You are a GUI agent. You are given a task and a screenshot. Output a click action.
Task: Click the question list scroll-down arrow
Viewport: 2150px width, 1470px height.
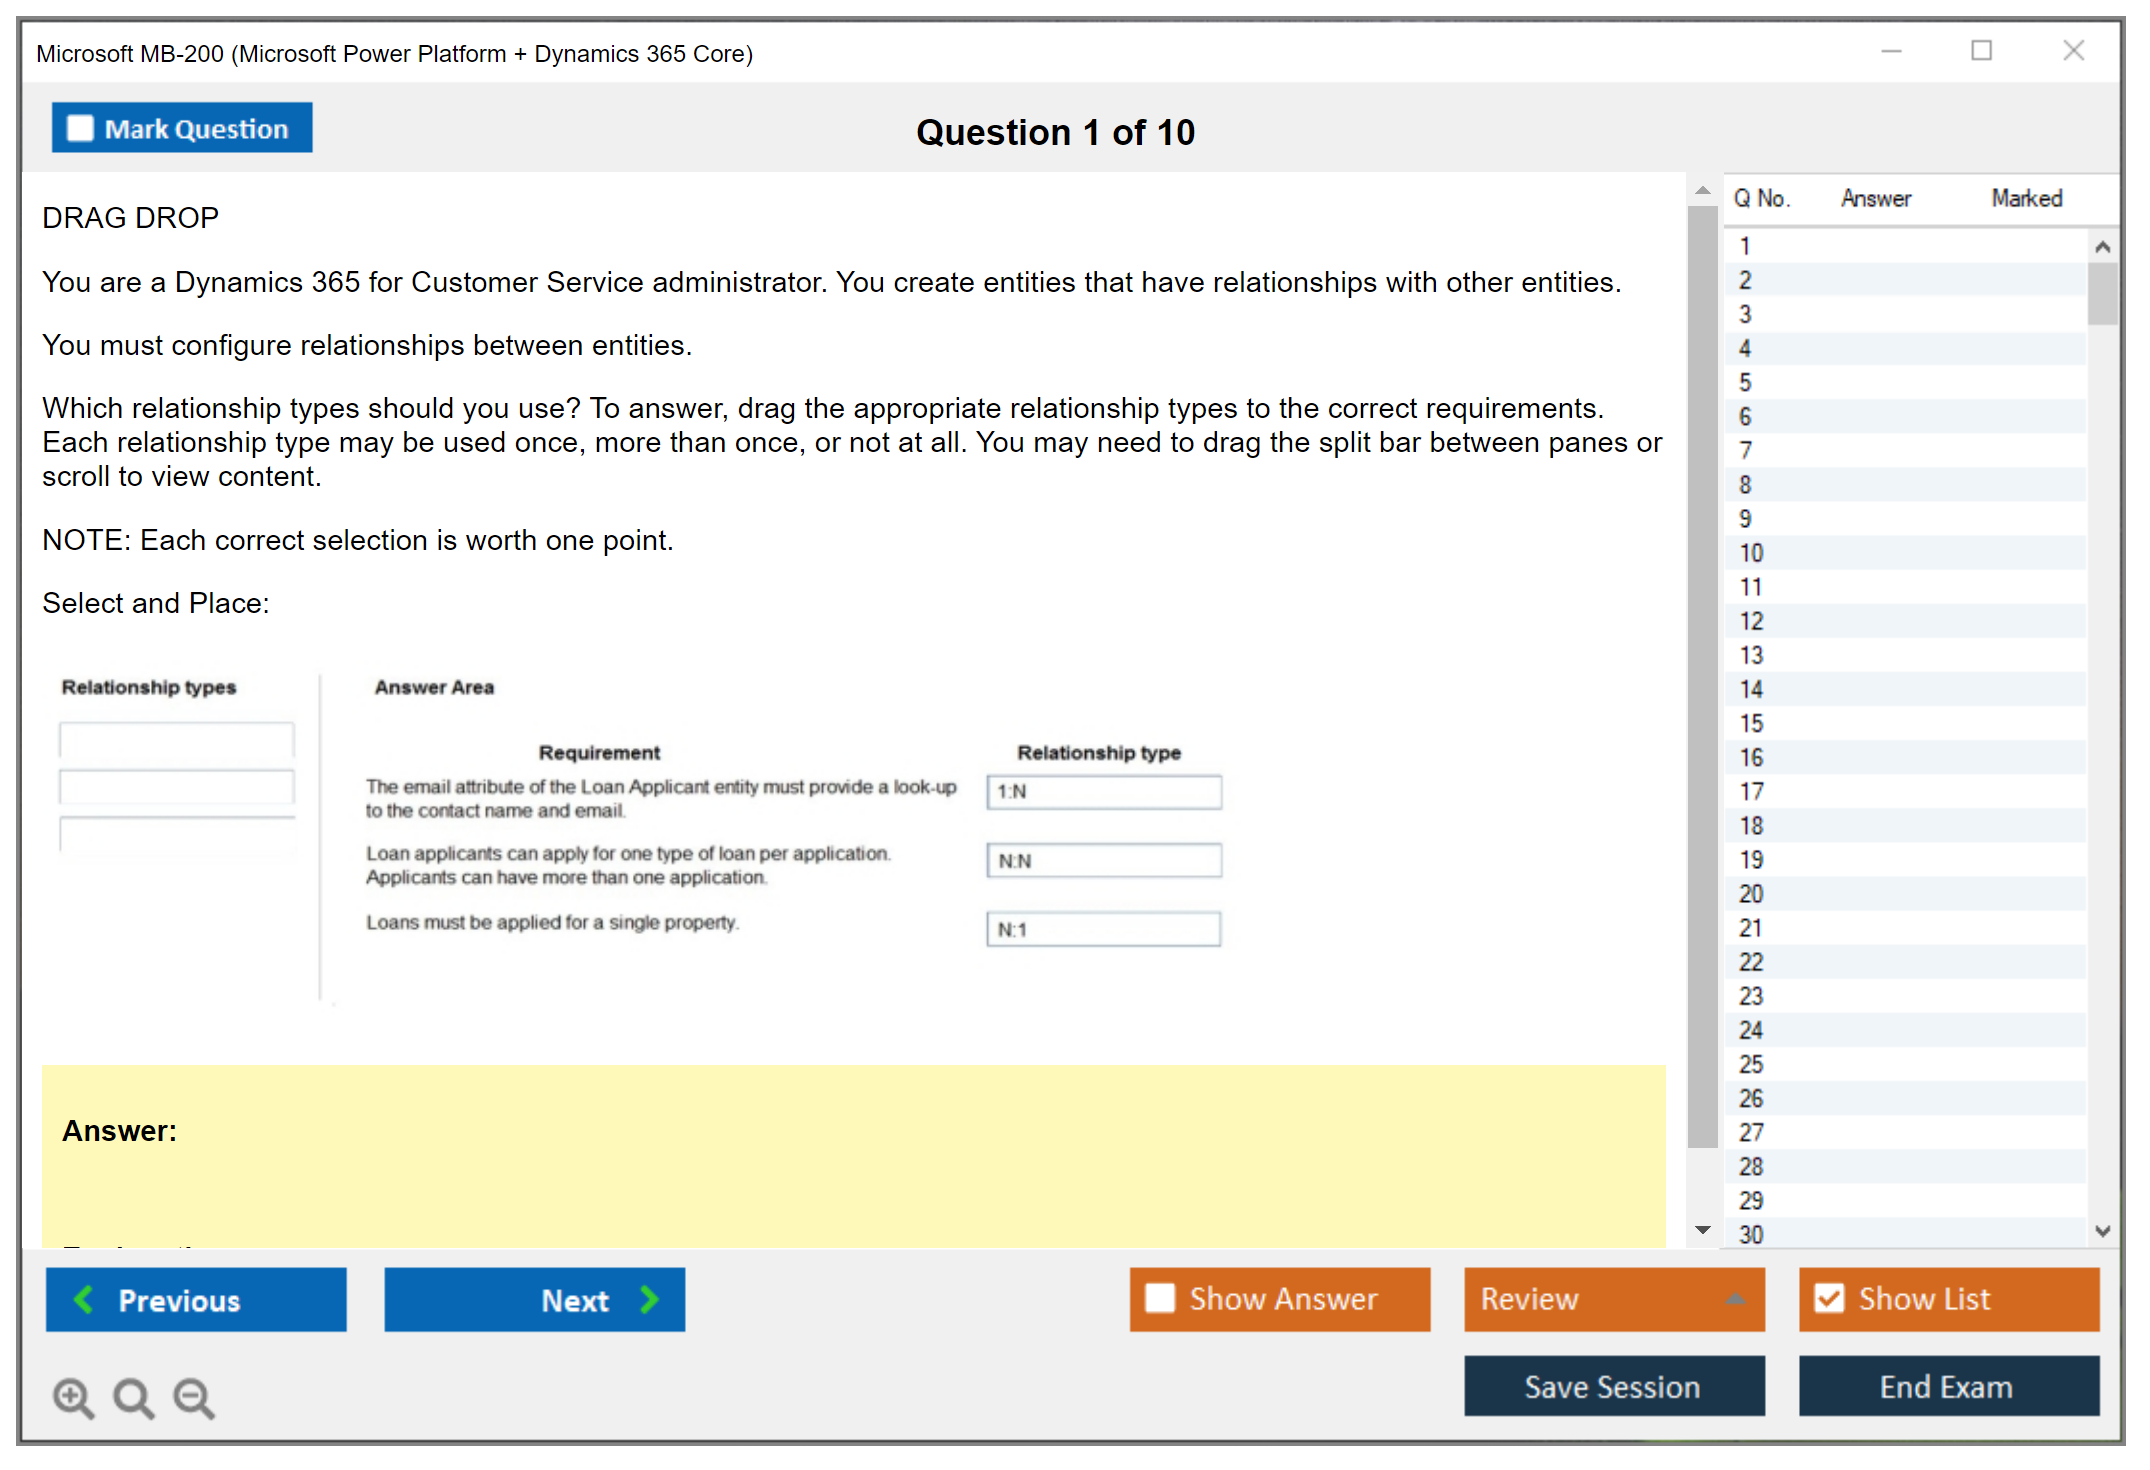2102,1231
